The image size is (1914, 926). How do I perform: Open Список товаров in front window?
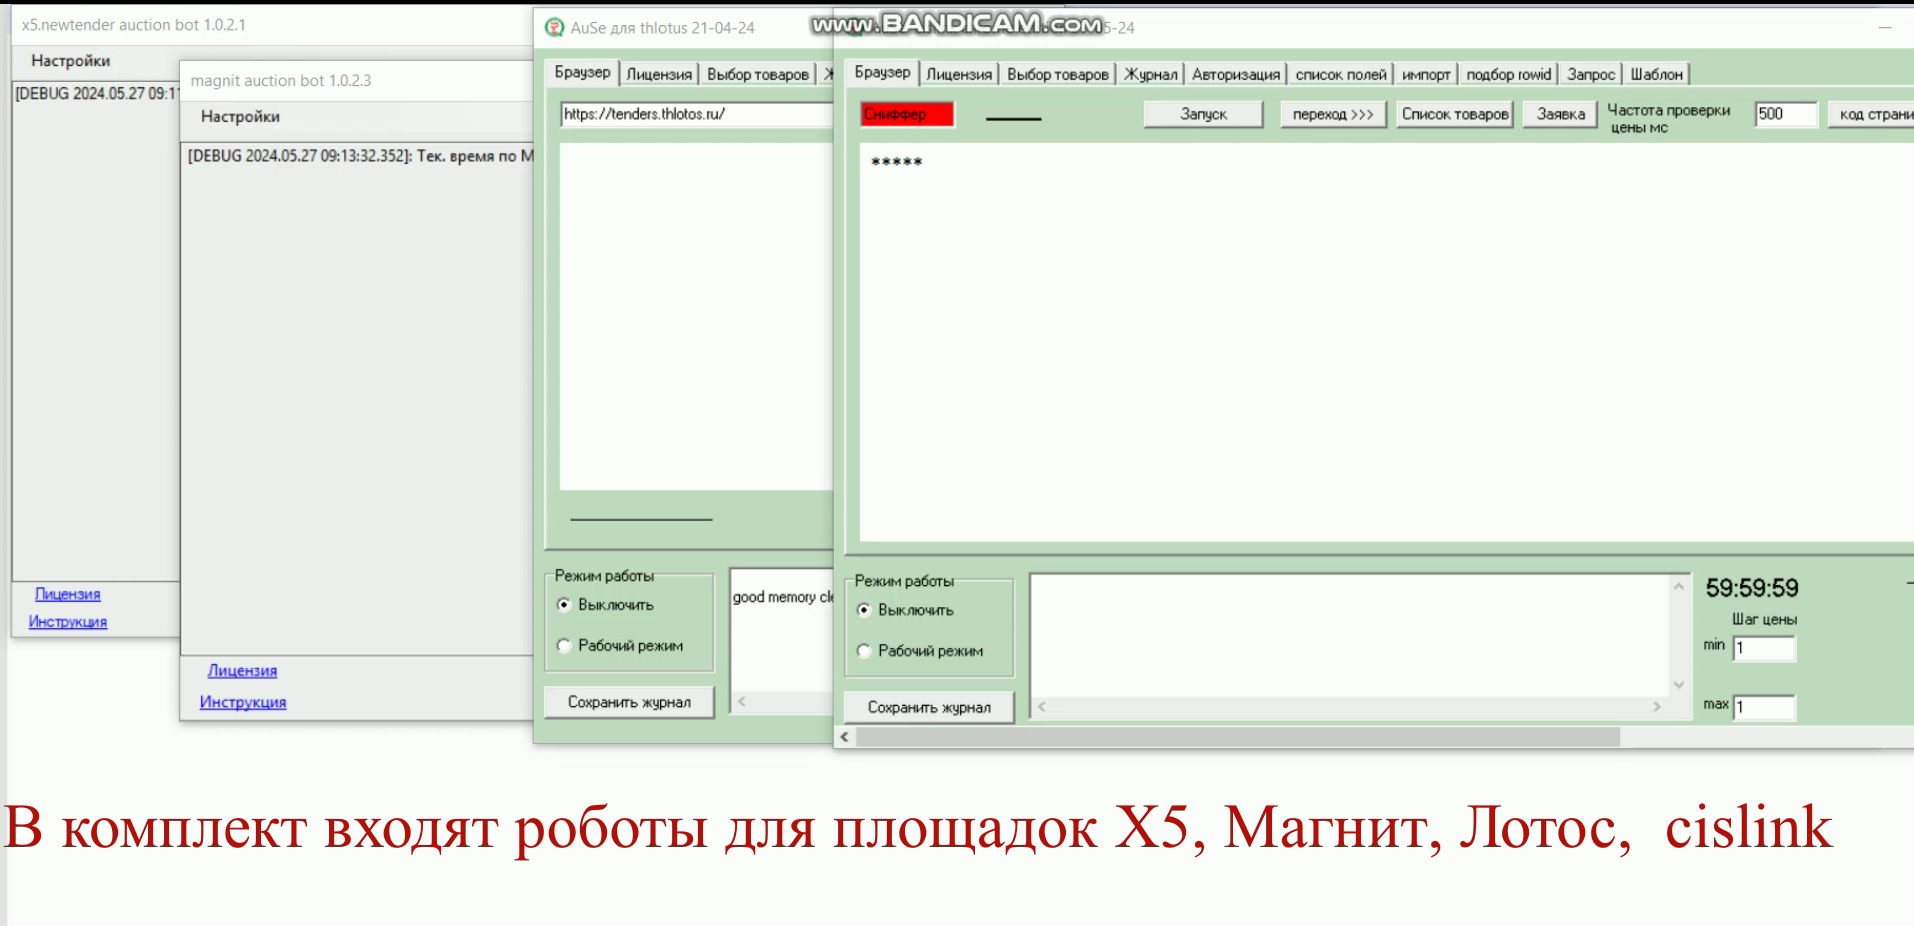[x=1454, y=114]
